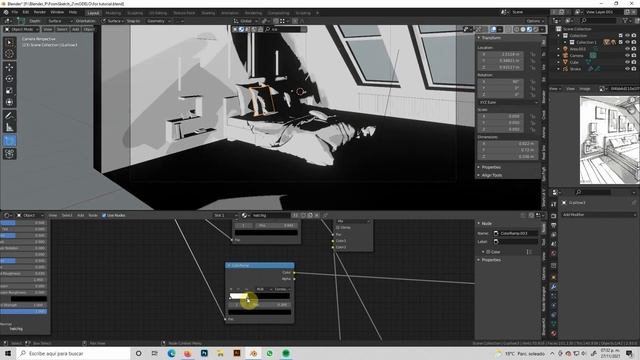Switch to the Layout workspace tab
Screen dimensions: 640x360
(x=93, y=13)
